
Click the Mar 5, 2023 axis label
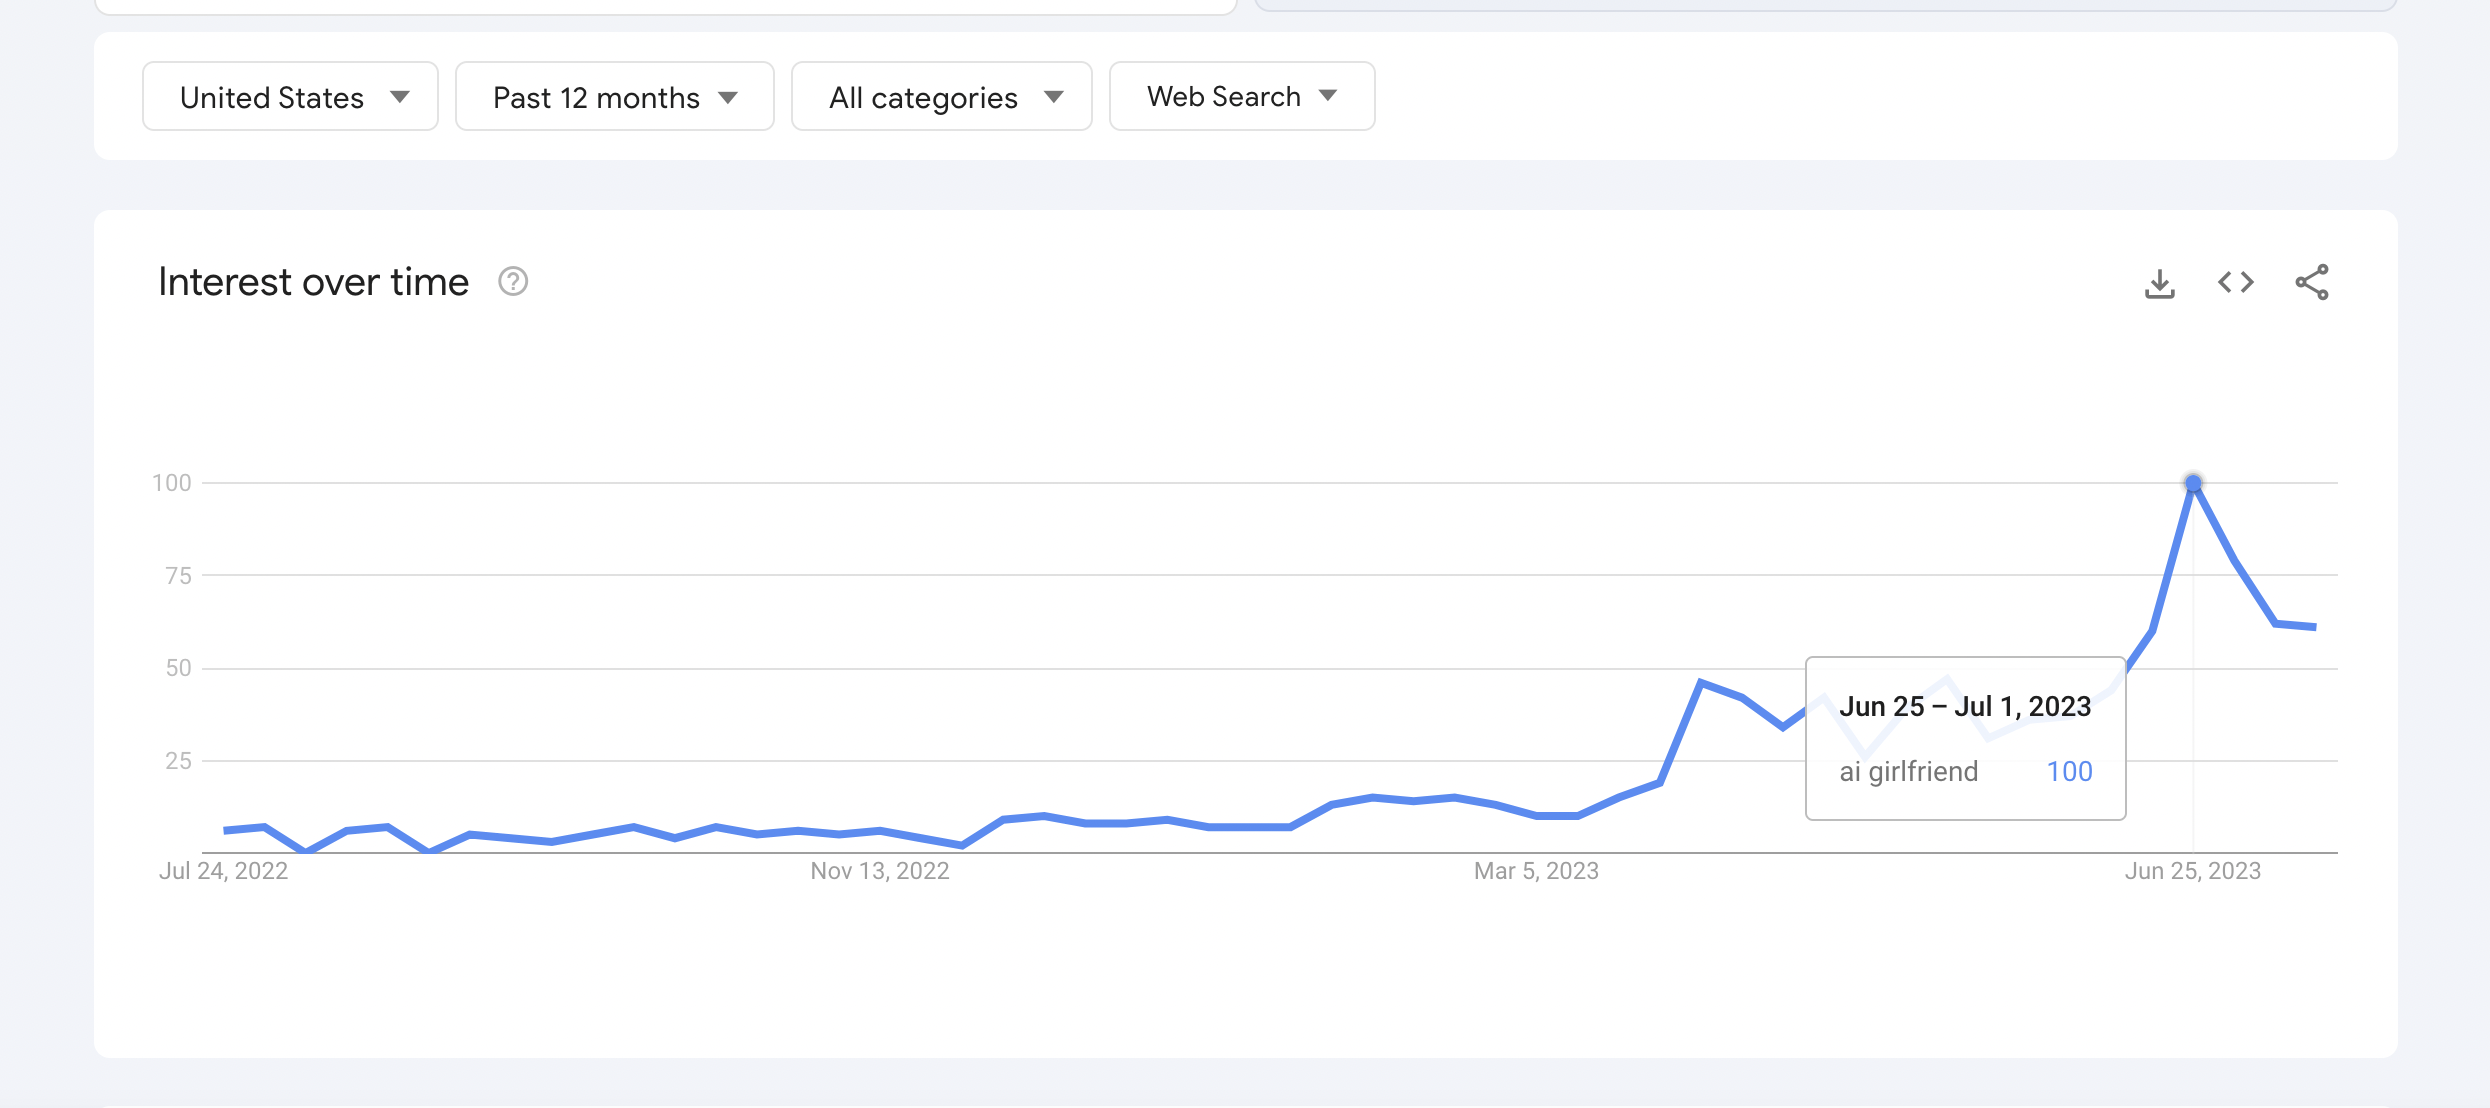tap(1536, 871)
